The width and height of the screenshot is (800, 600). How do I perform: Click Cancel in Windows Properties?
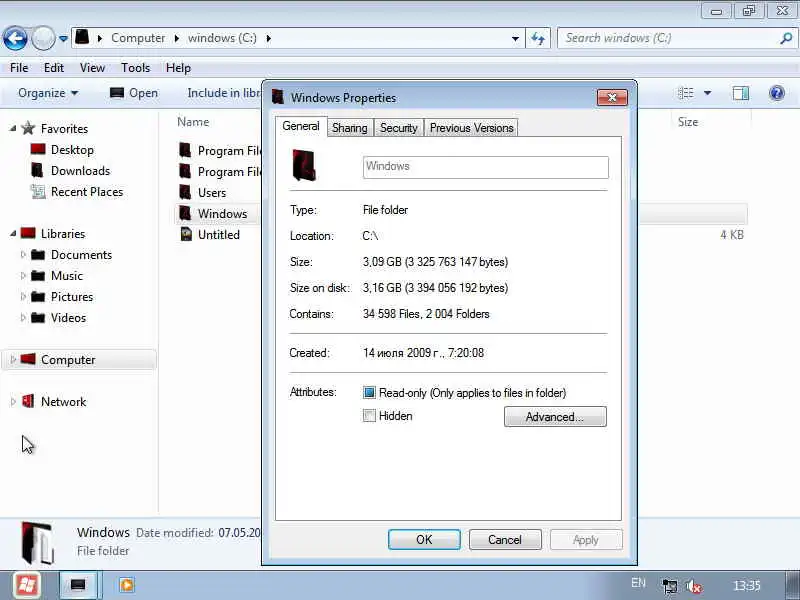click(505, 540)
